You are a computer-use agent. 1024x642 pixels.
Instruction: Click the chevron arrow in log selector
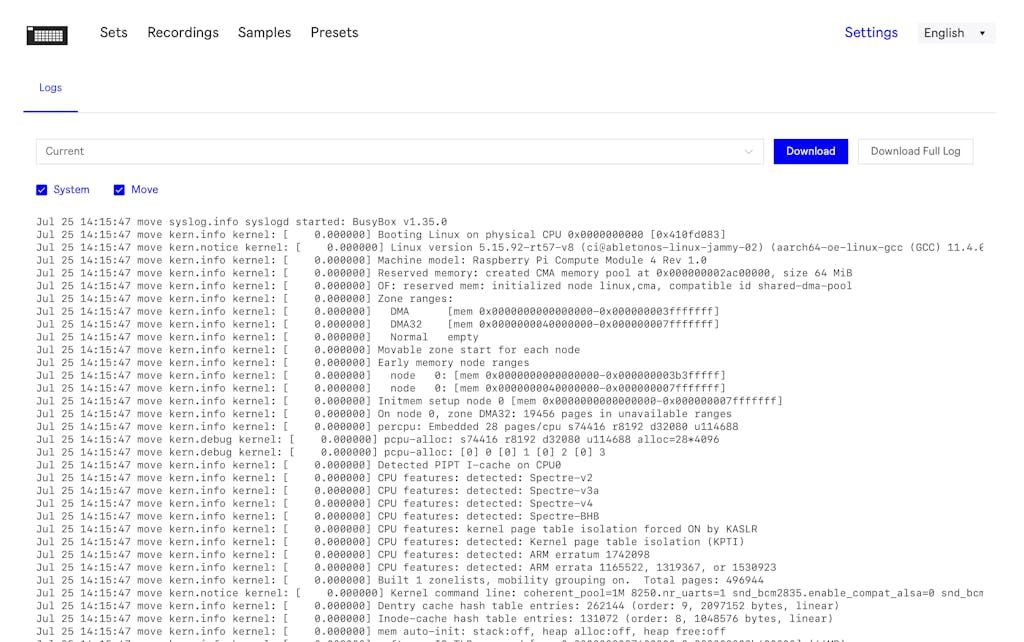748,152
